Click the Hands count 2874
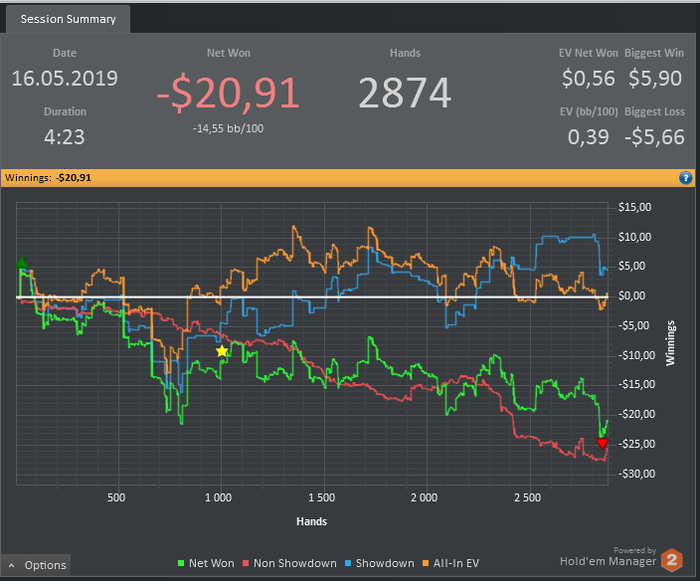This screenshot has height=581, width=700. coord(405,93)
